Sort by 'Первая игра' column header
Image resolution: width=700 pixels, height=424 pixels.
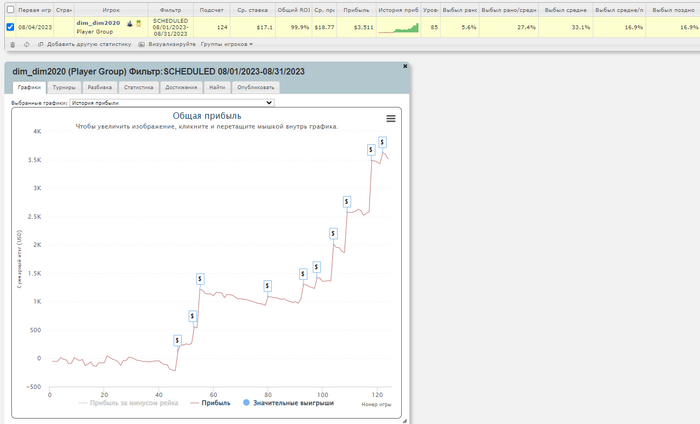click(34, 10)
